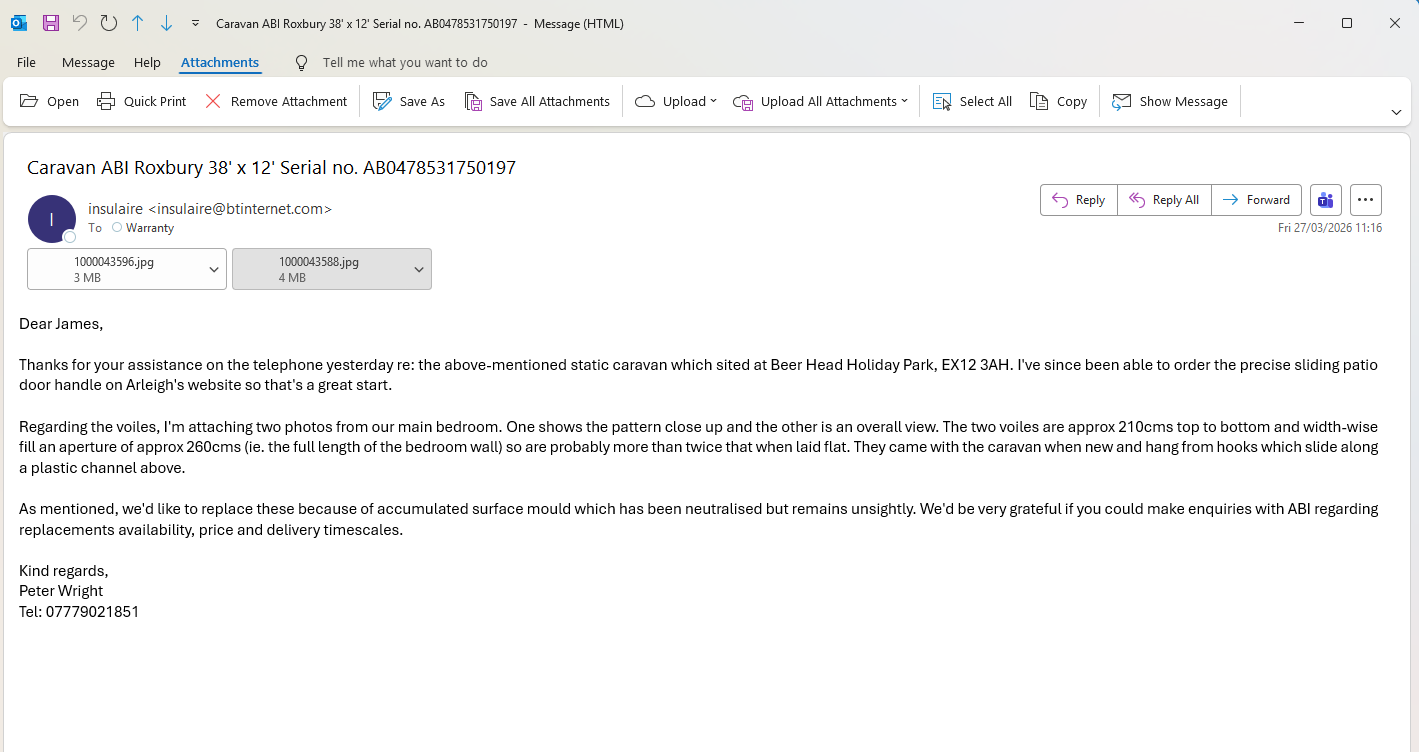Click the Undo arrow icon
The width and height of the screenshot is (1419, 752).
click(80, 23)
